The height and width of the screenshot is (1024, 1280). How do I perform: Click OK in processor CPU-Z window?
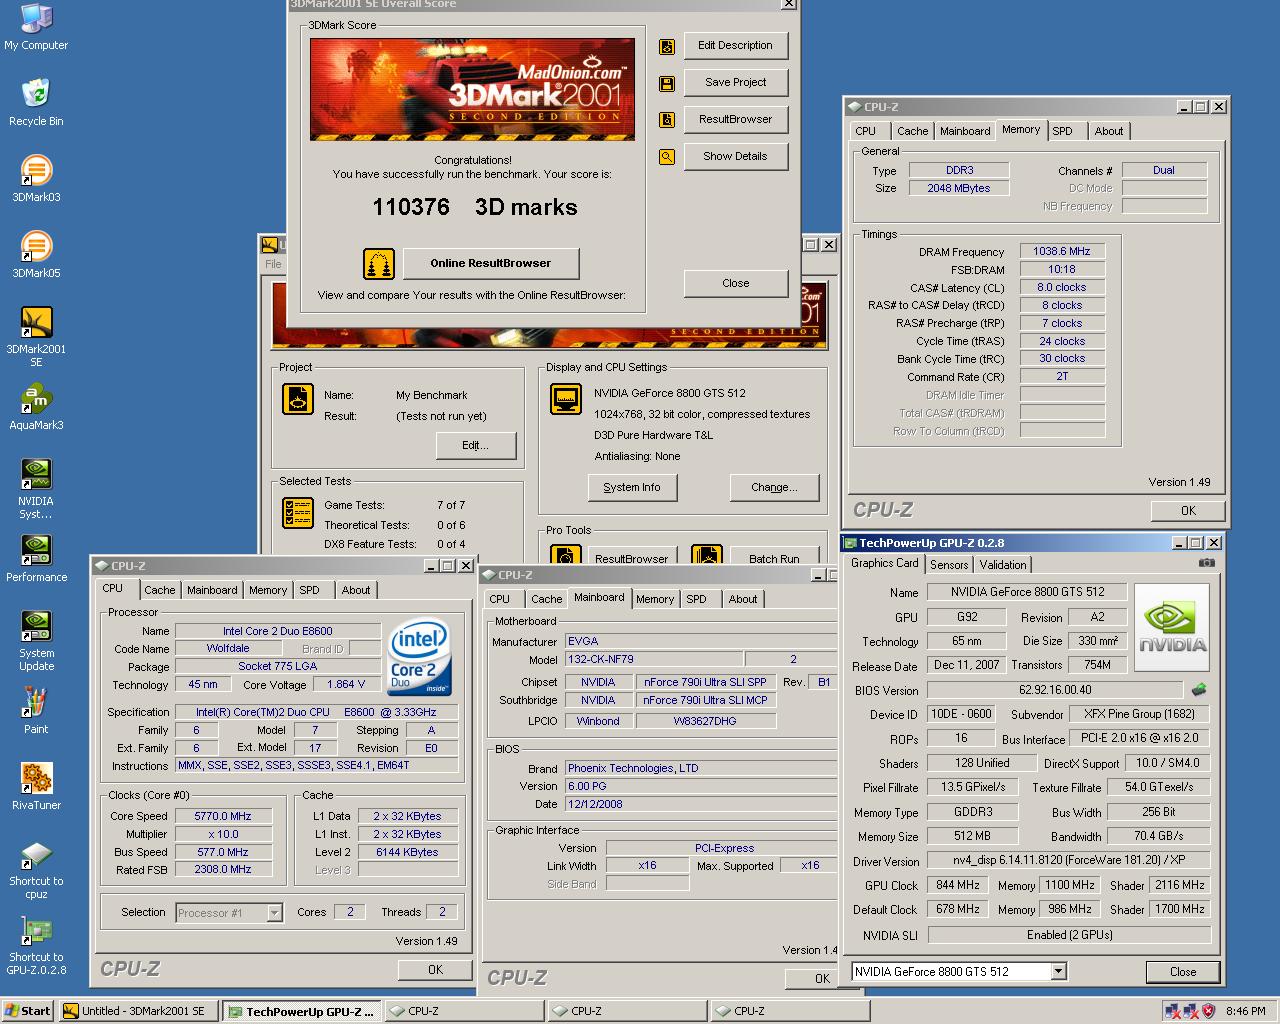[435, 969]
